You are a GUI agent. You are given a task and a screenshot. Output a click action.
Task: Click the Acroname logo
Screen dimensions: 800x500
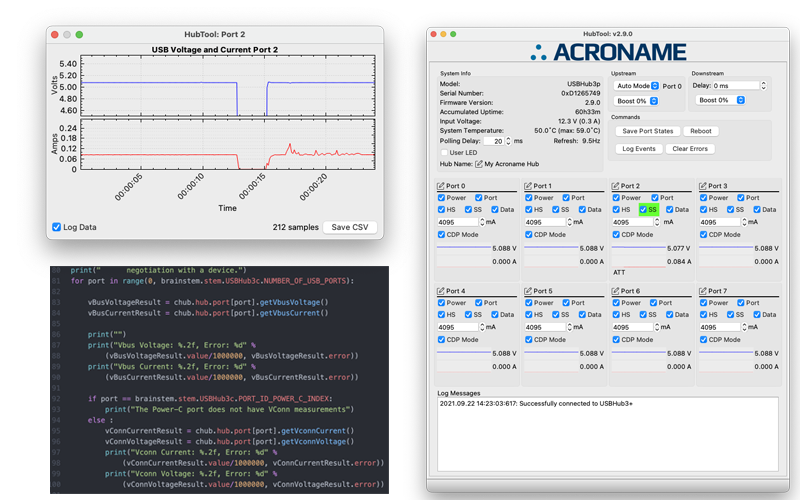pyautogui.click(x=608, y=52)
